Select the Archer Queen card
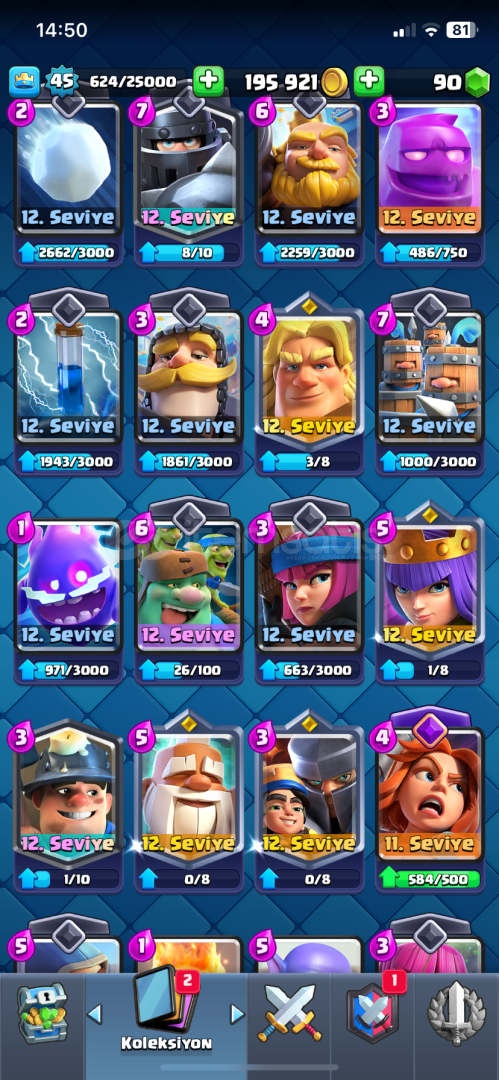Image resolution: width=499 pixels, height=1080 pixels. (x=429, y=599)
